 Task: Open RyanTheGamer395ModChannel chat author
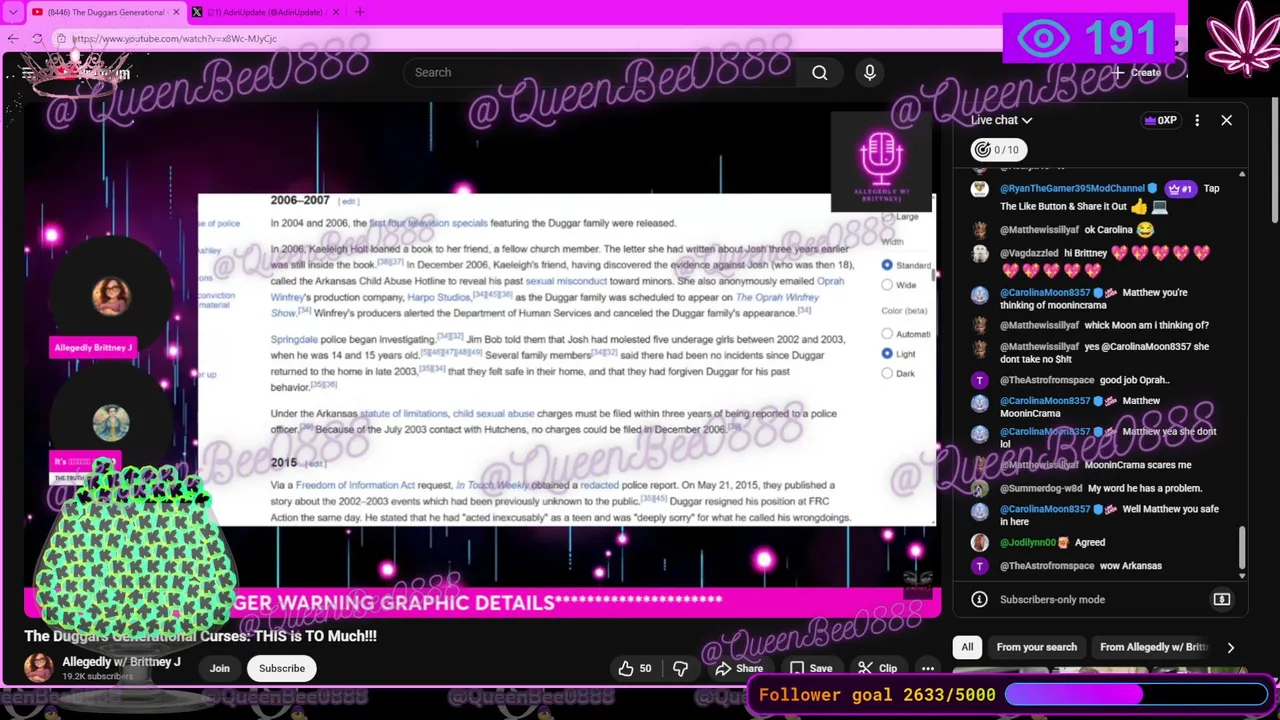click(1072, 188)
